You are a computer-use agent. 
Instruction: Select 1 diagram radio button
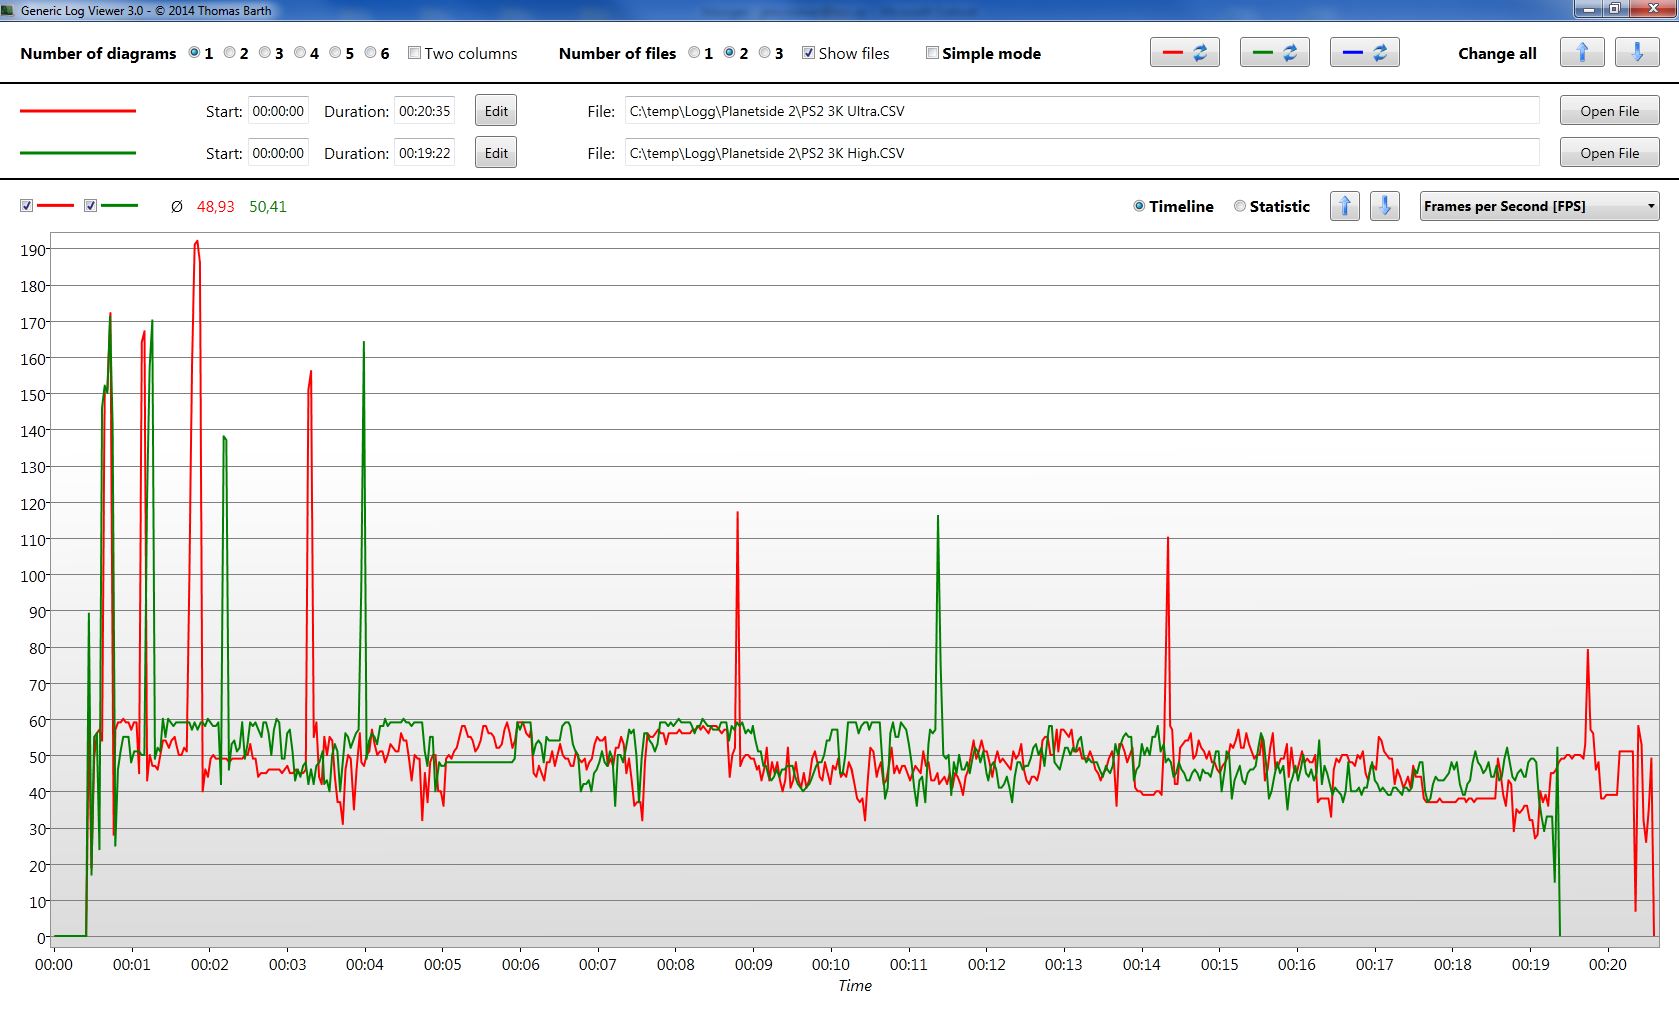(x=194, y=53)
